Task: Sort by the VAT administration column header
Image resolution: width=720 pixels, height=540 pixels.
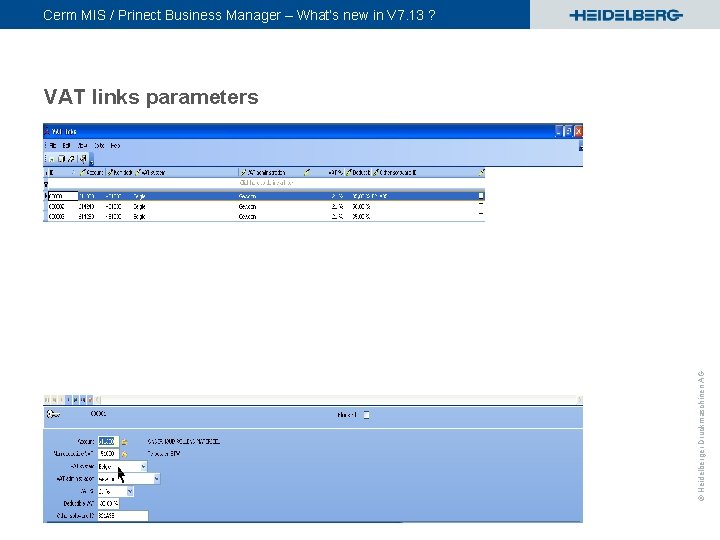Action: coord(271,173)
